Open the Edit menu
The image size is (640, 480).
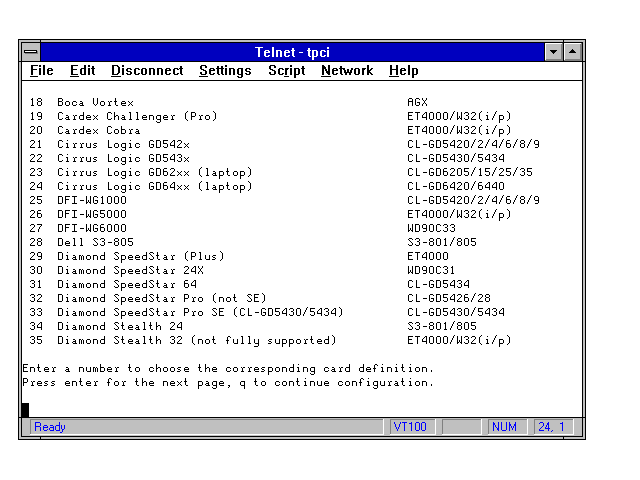tap(82, 71)
